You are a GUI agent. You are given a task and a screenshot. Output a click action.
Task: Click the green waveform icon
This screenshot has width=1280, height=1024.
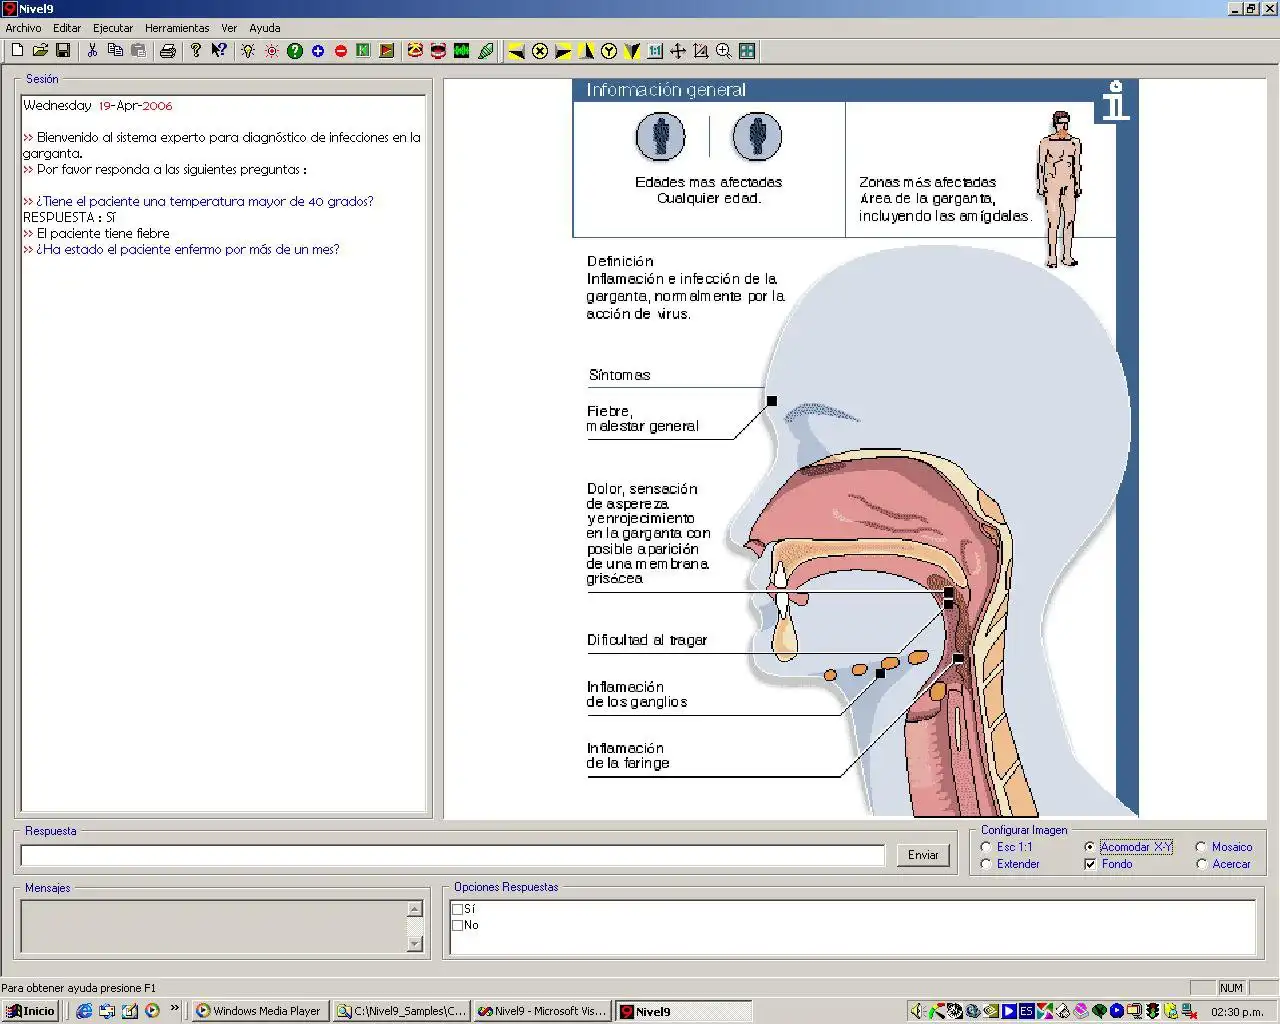click(x=462, y=50)
